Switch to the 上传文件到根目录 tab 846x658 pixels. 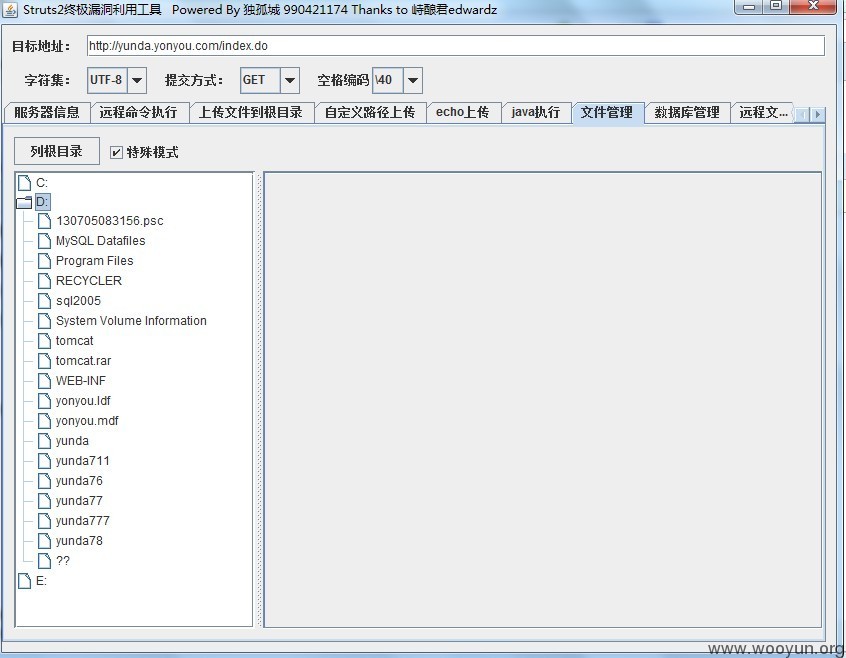251,112
